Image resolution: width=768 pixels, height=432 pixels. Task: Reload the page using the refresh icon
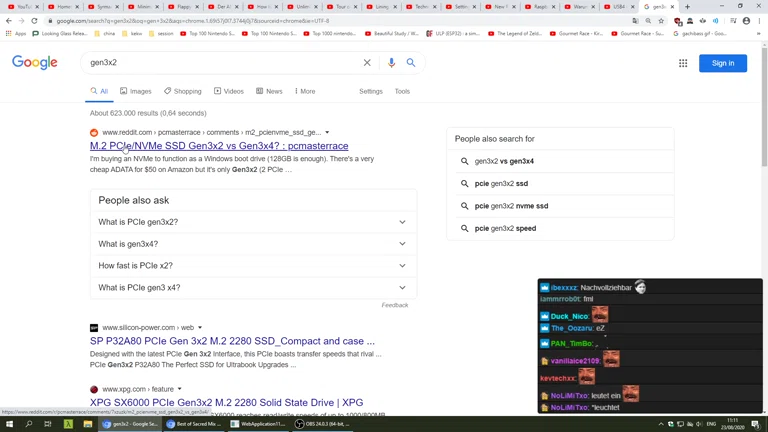click(34, 20)
